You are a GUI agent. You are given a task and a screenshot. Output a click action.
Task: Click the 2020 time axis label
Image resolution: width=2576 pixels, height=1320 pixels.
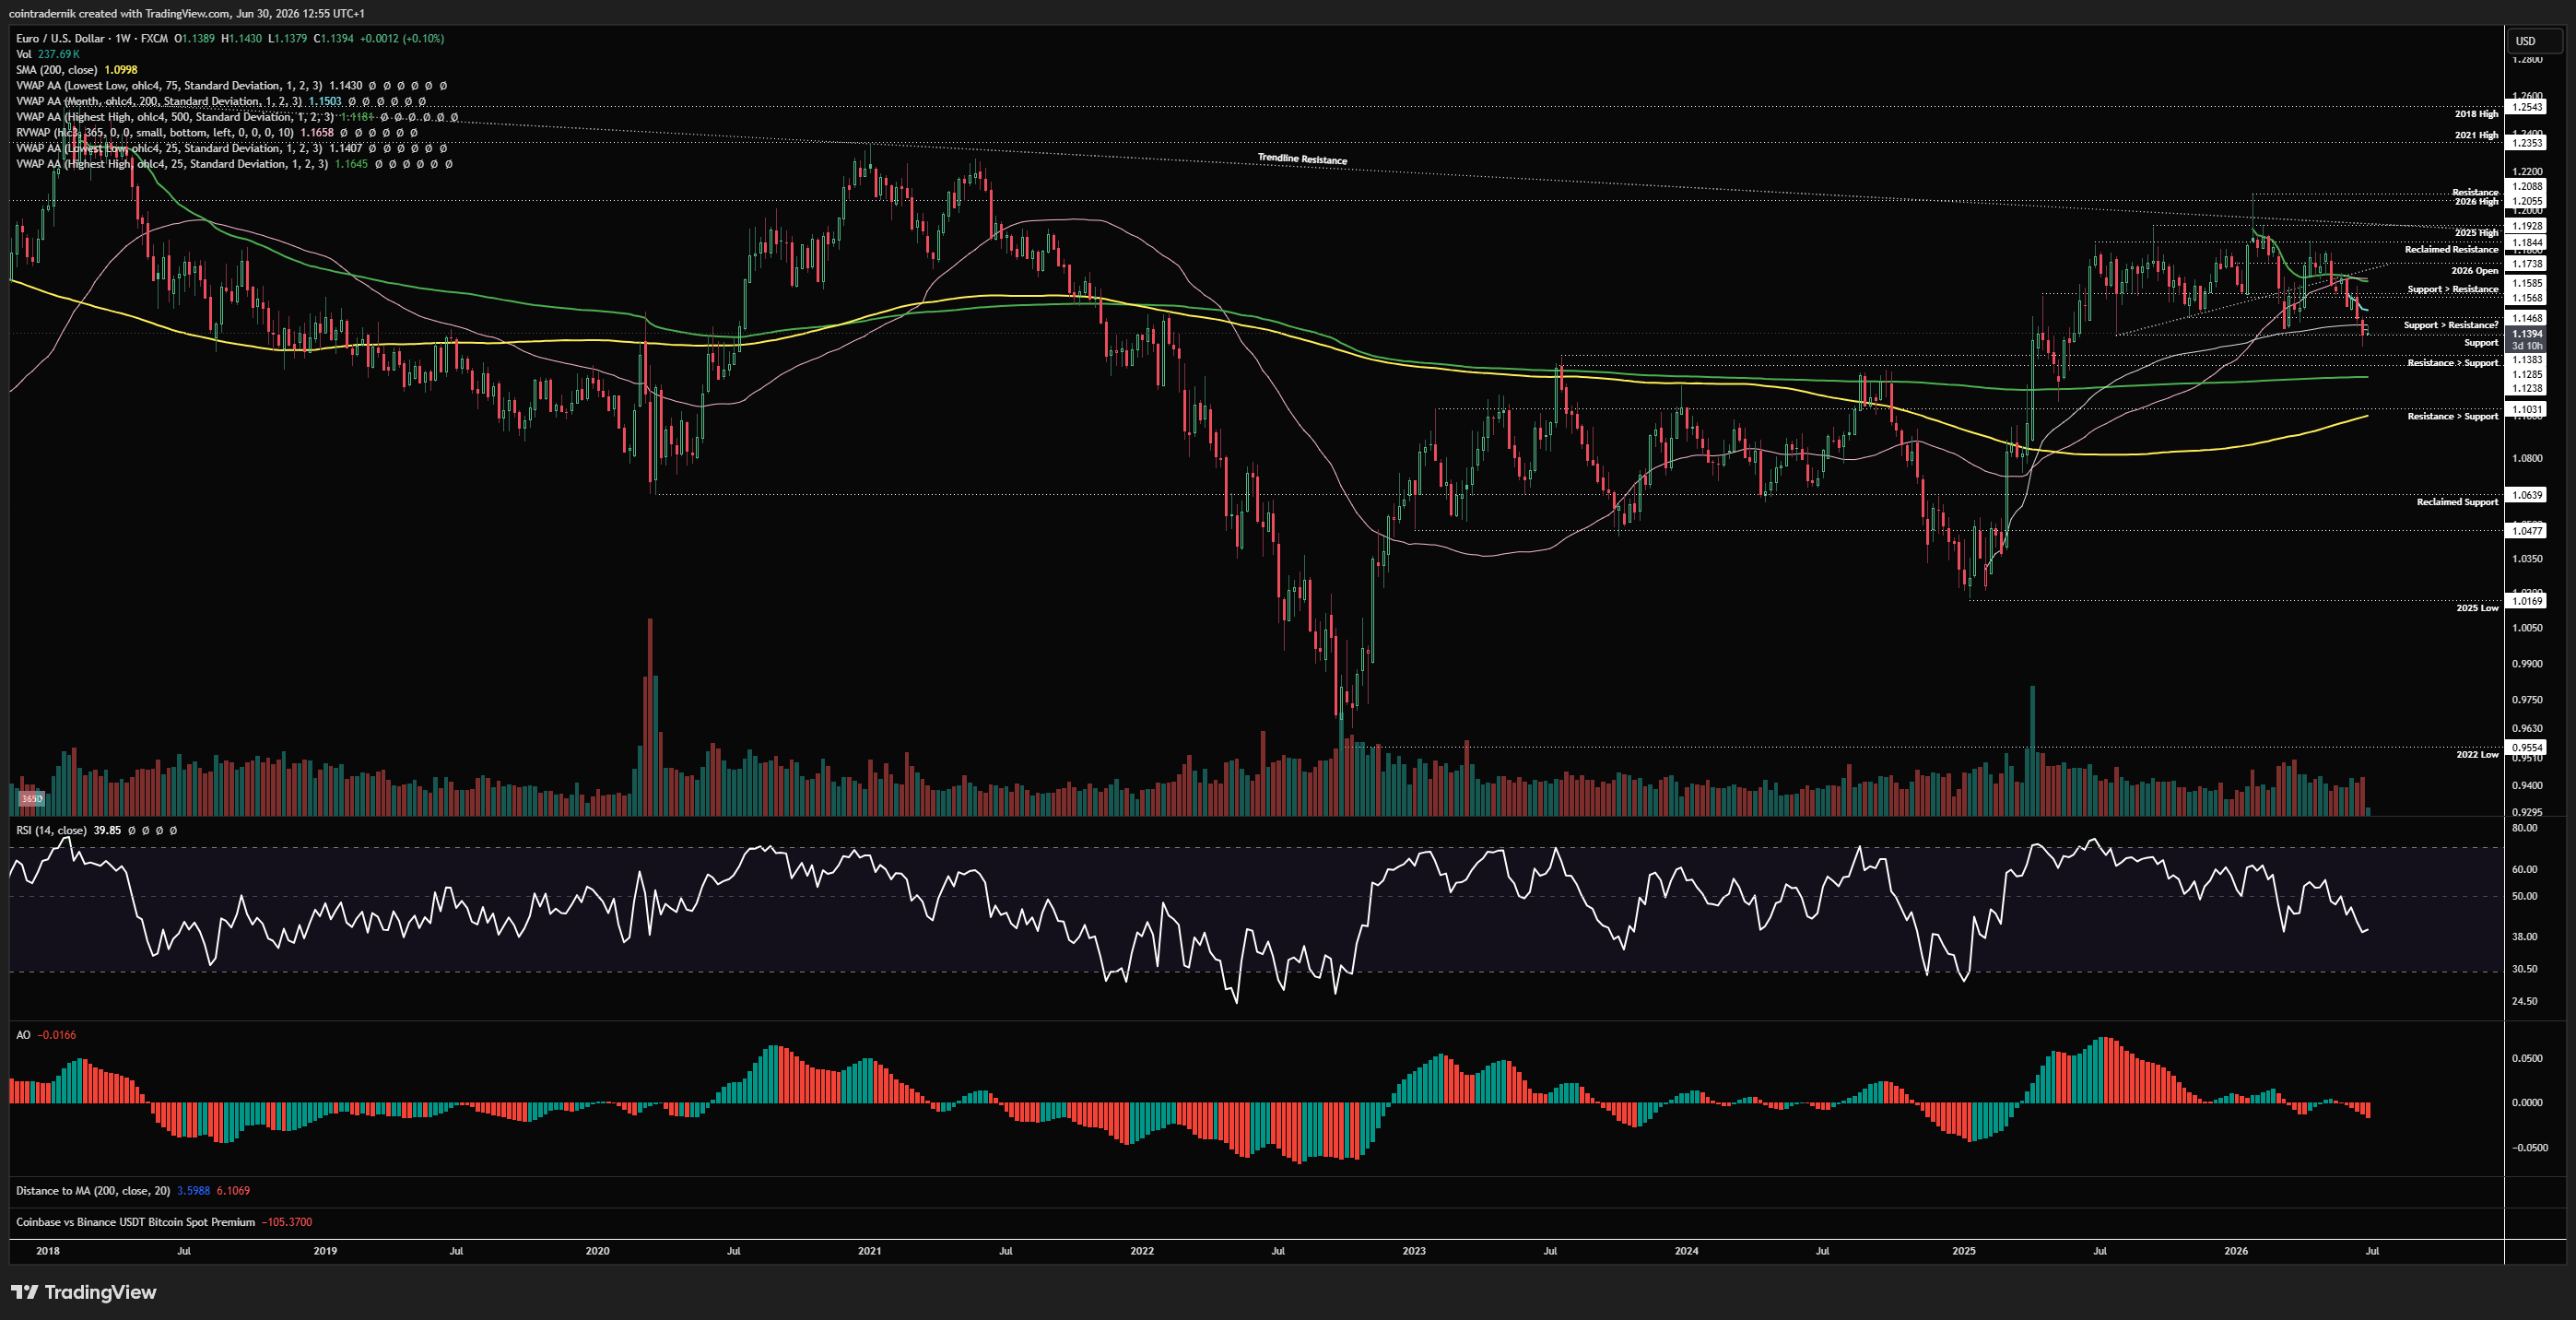[597, 1251]
